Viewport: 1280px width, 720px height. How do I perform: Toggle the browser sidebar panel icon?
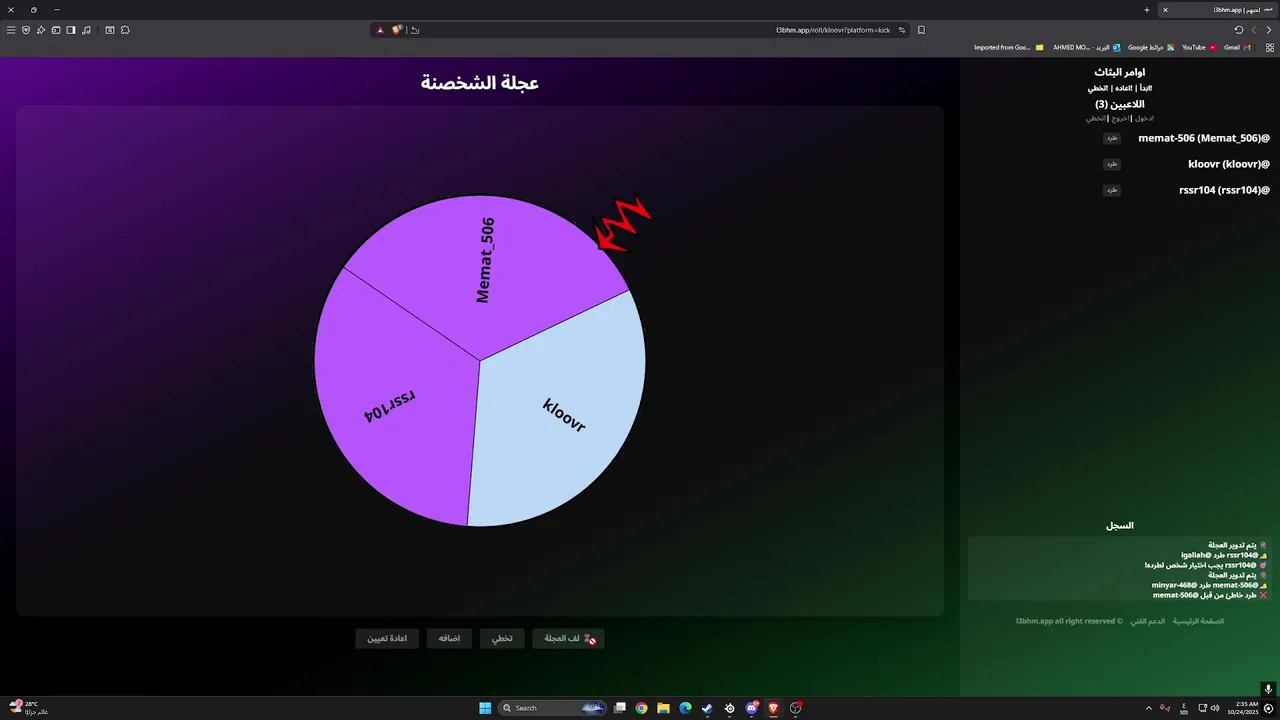[71, 30]
